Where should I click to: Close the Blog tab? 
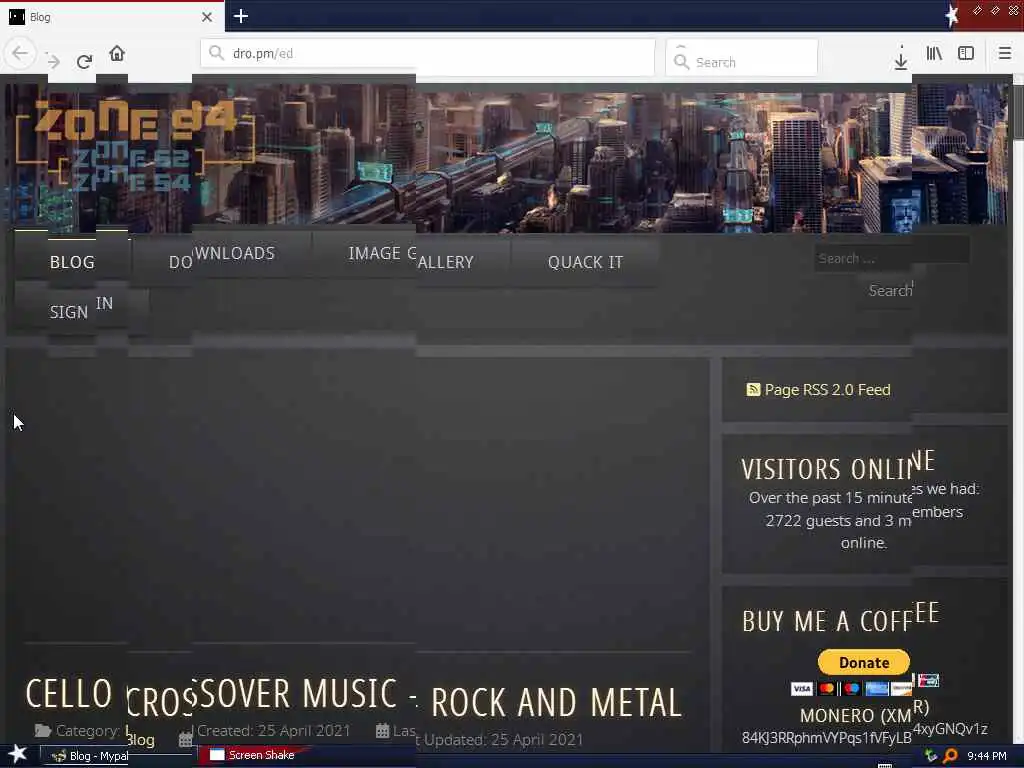207,17
